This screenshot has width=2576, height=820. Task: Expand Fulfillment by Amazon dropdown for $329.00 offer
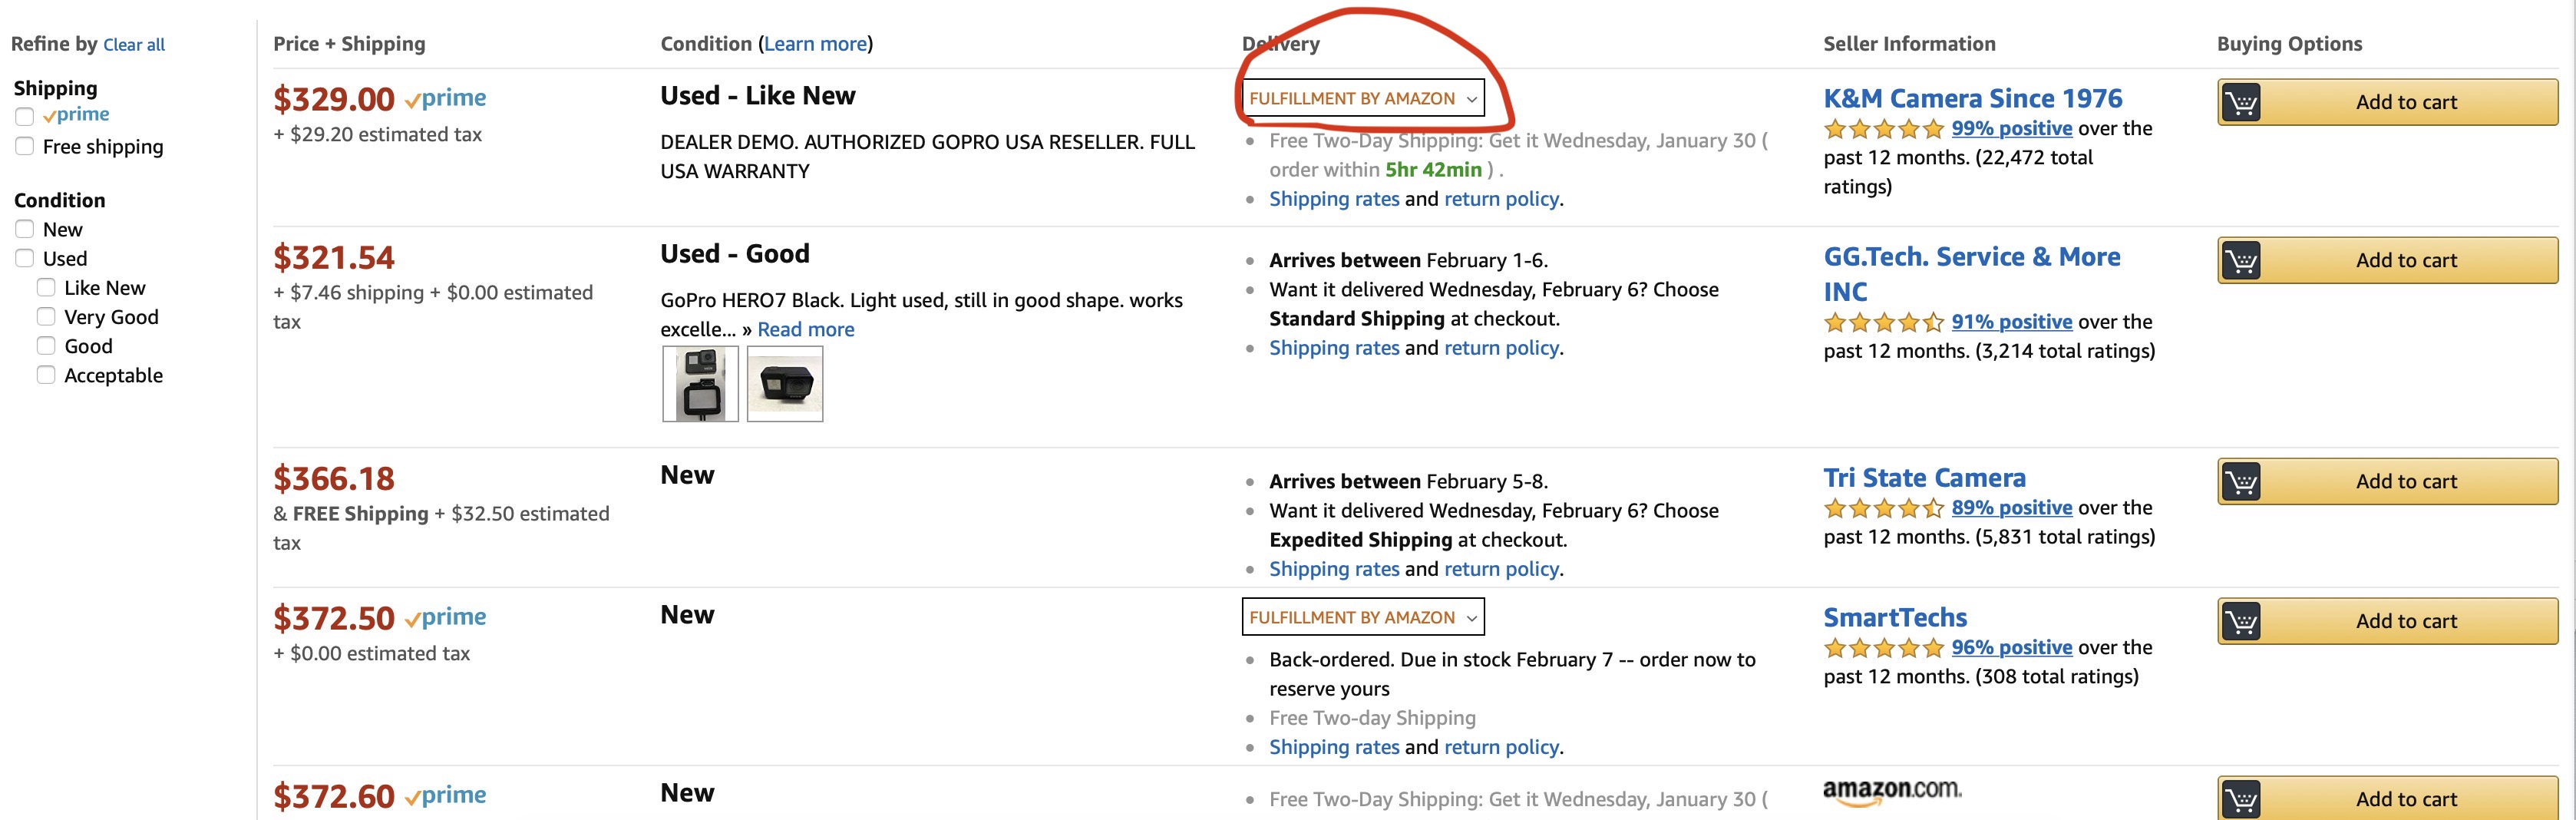tap(1362, 98)
